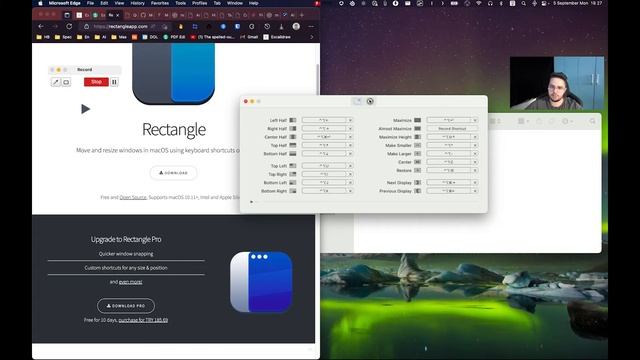Open a new Edge tab
Viewport: 640px width, 360px height.
(x=302, y=15)
